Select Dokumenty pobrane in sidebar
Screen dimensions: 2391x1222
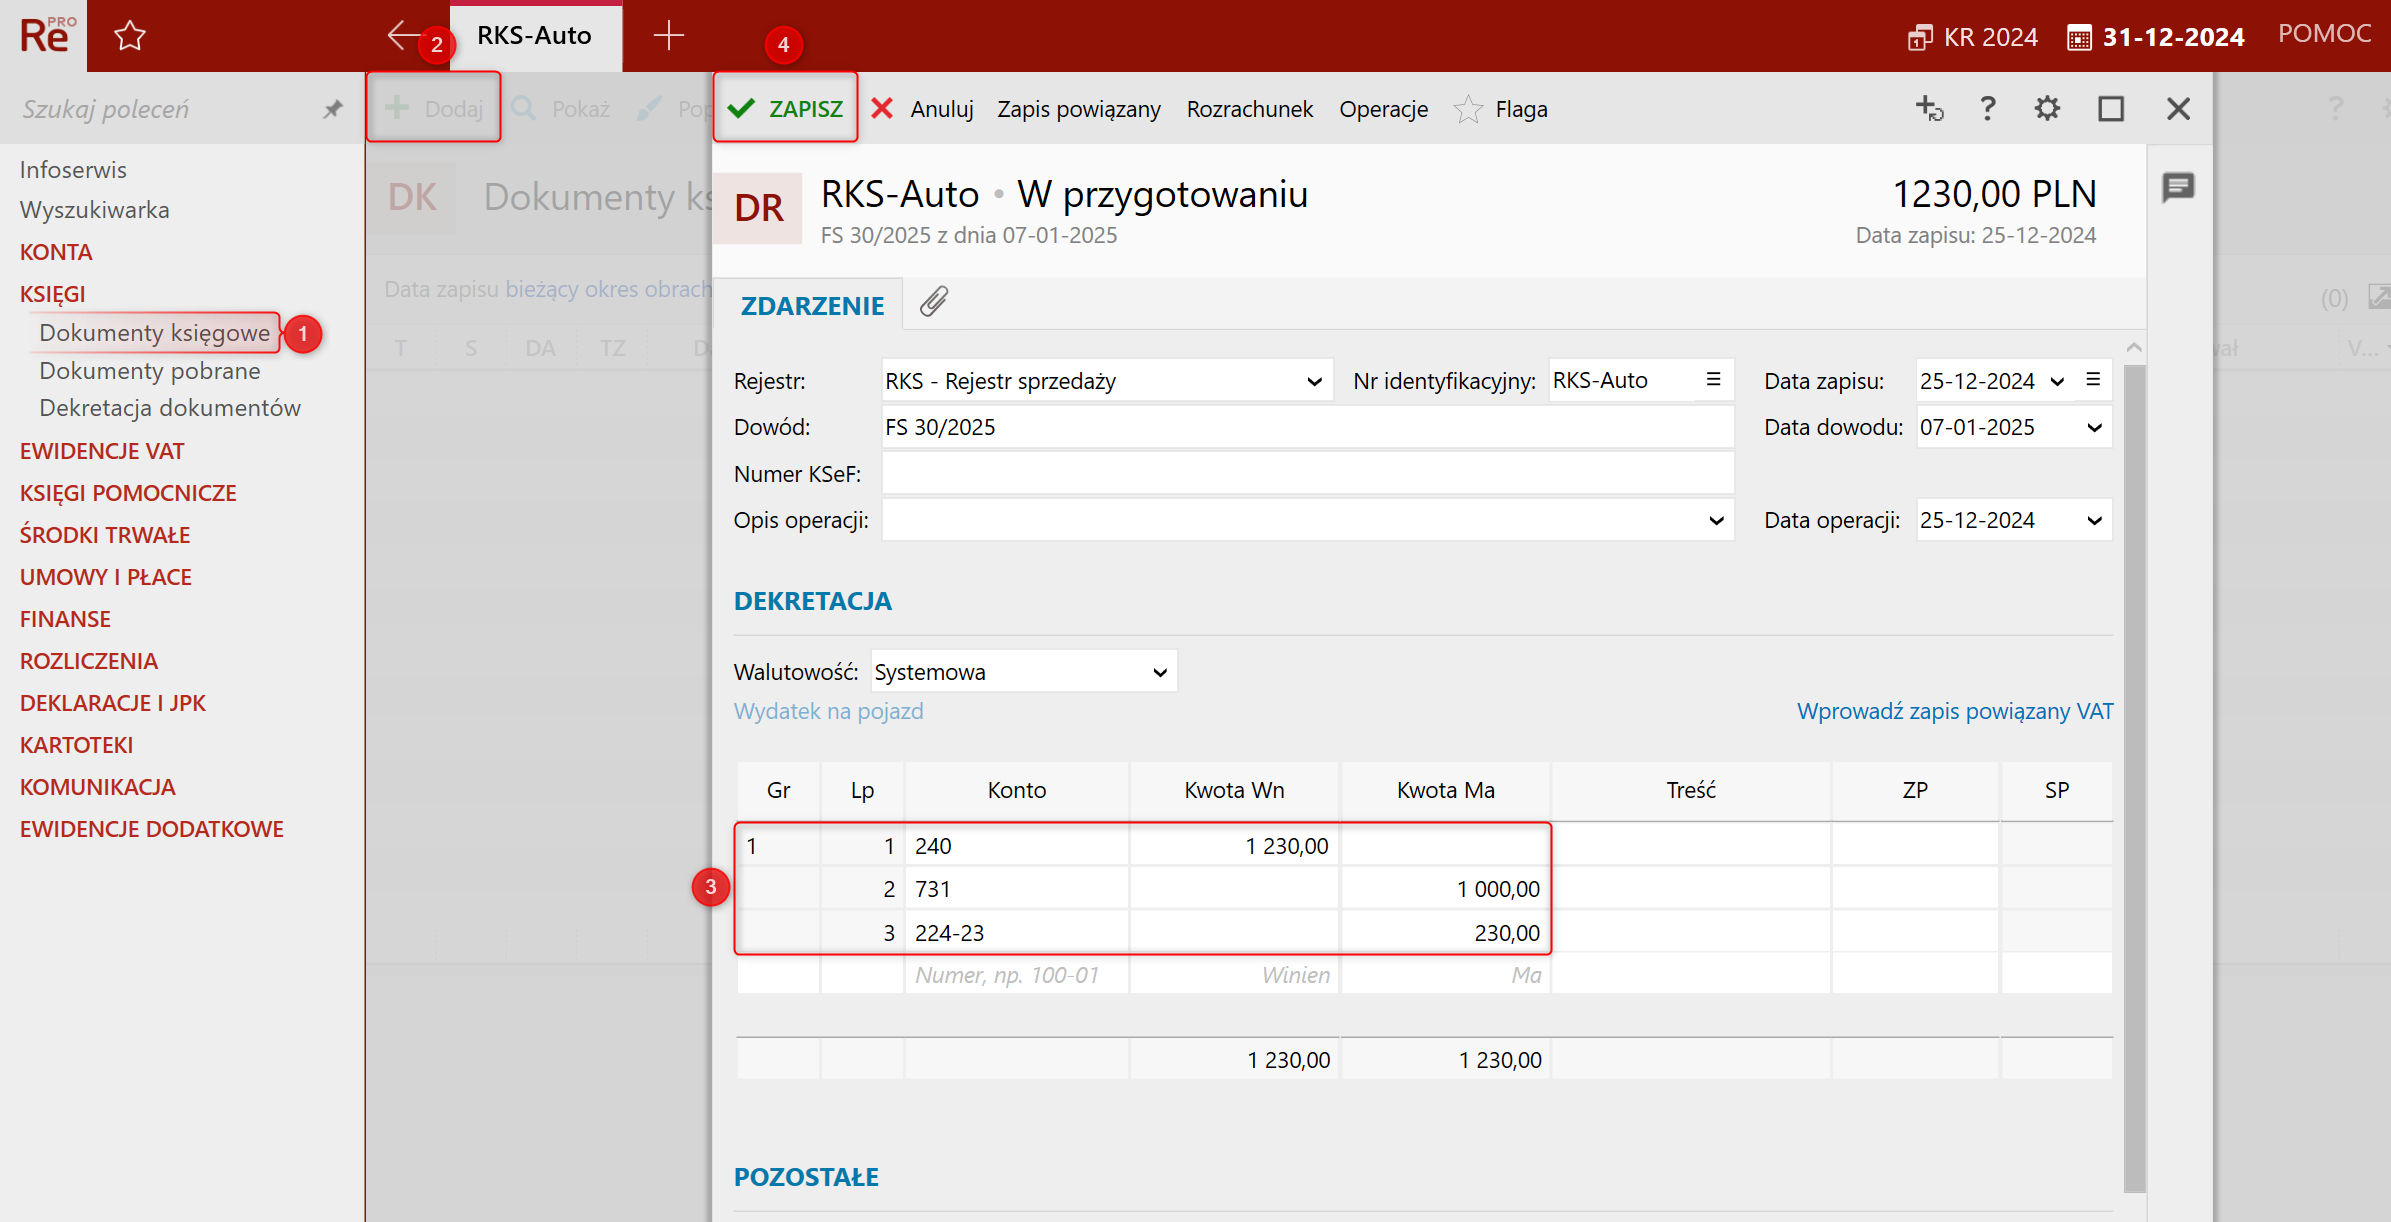150,371
